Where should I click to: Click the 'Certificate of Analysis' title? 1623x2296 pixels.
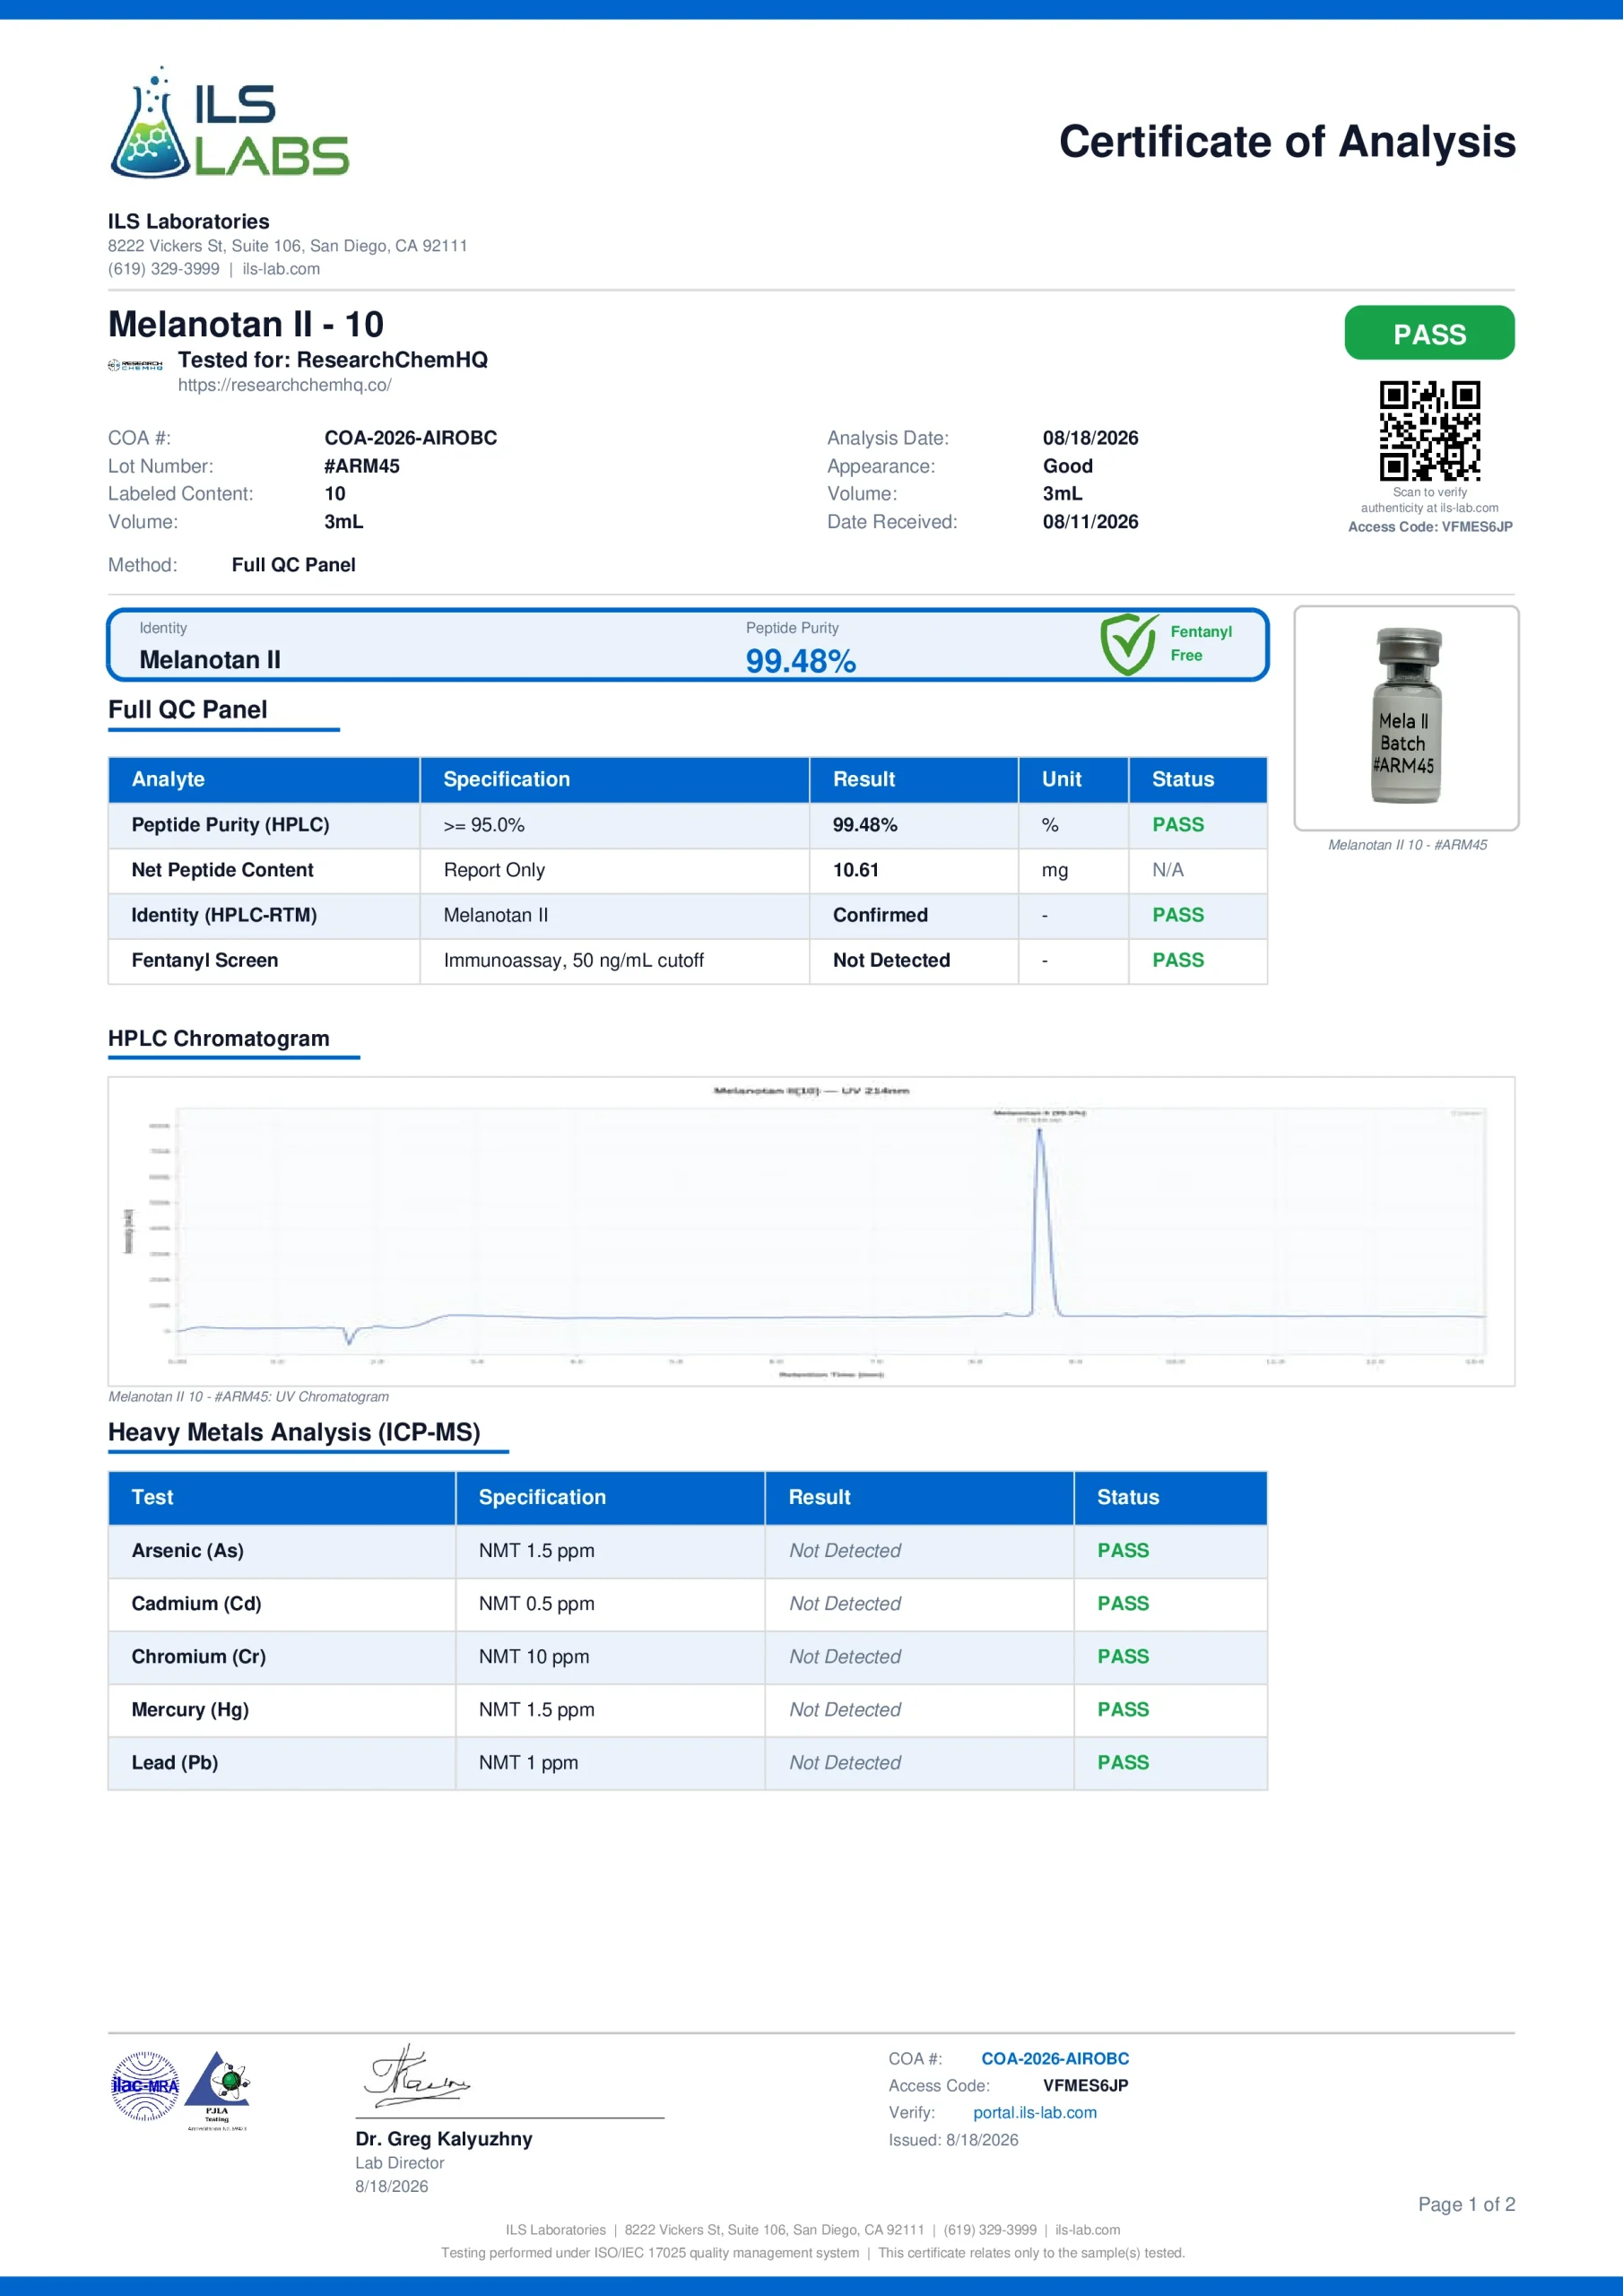point(1287,142)
